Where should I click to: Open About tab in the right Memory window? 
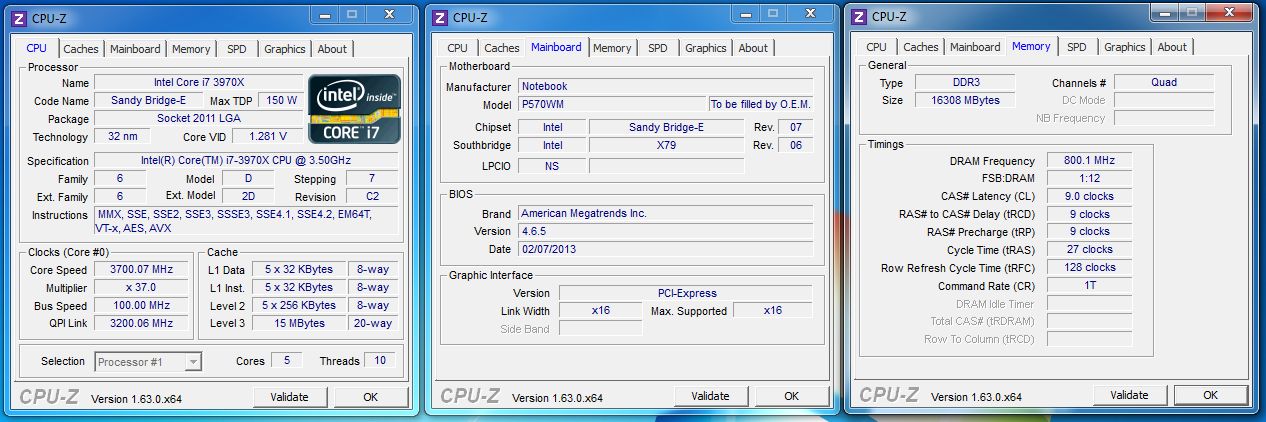[x=1172, y=47]
